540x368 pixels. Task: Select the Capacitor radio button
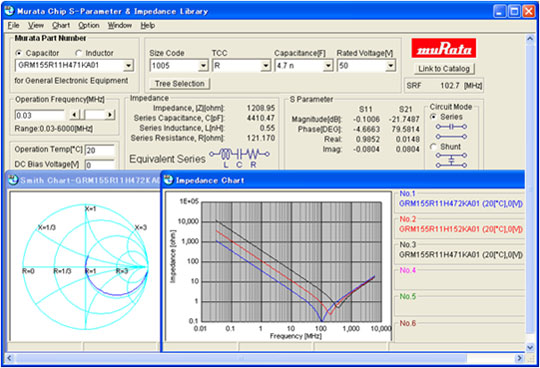19,53
